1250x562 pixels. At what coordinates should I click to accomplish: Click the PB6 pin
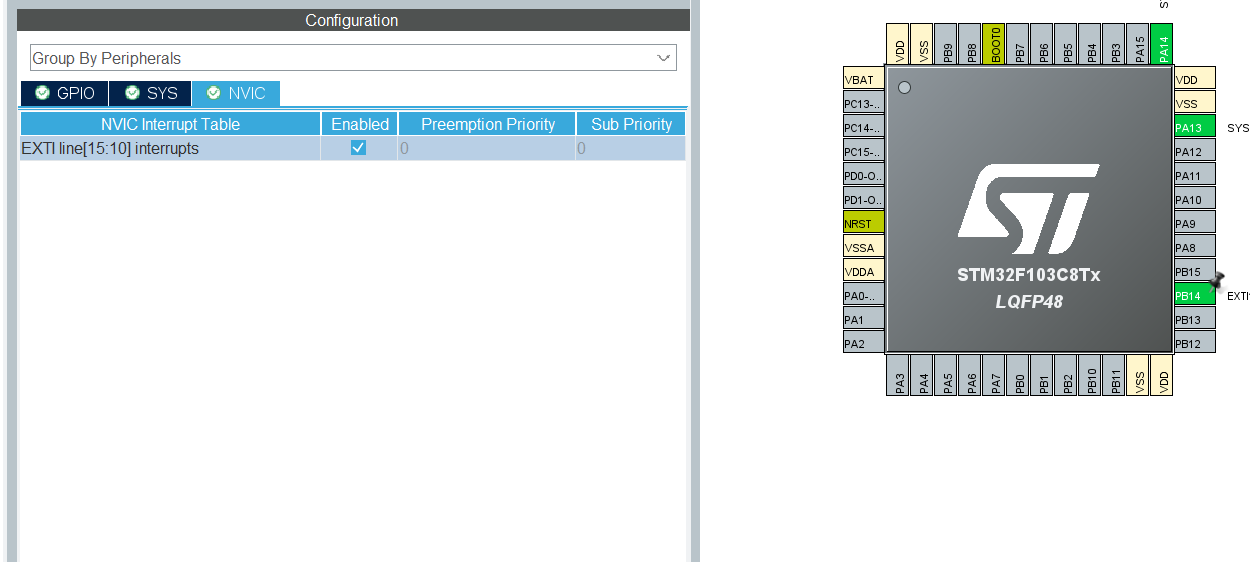pyautogui.click(x=1041, y=44)
